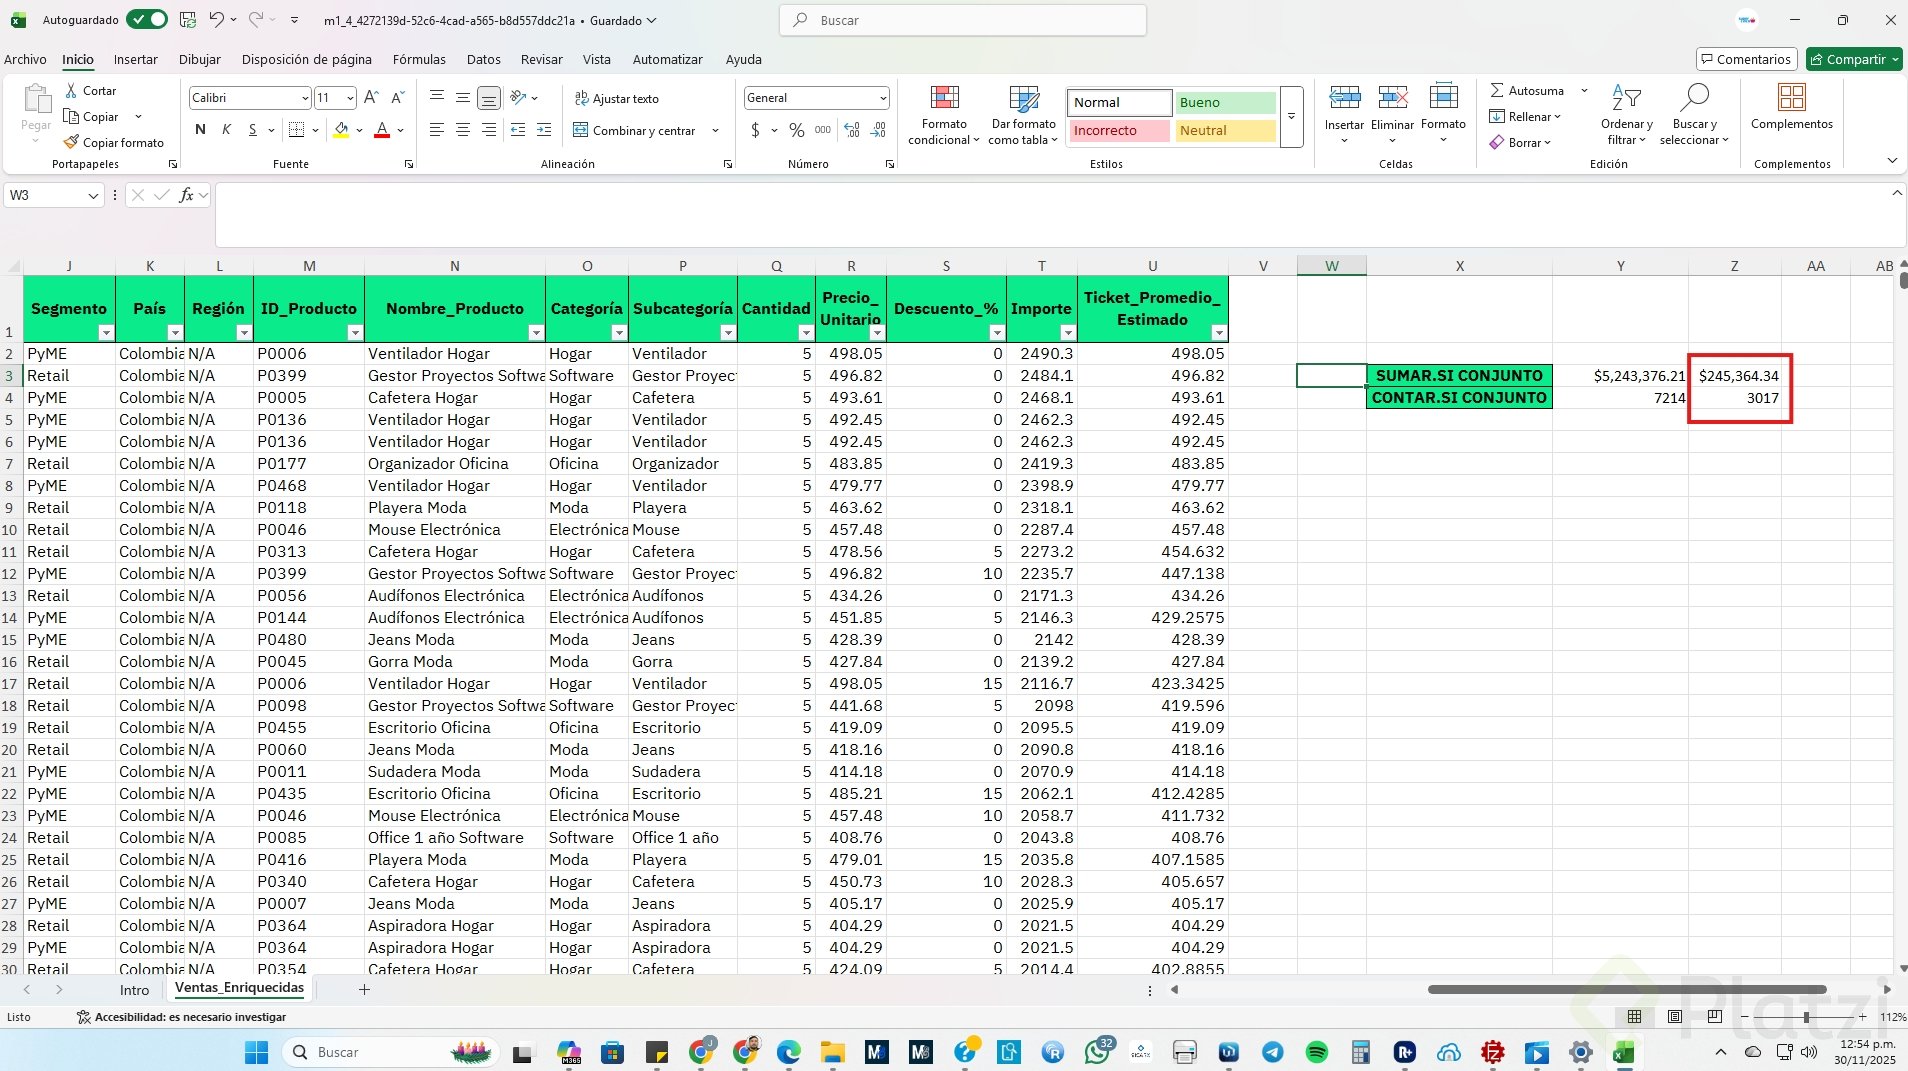Open the País column filter dropdown

[175, 333]
